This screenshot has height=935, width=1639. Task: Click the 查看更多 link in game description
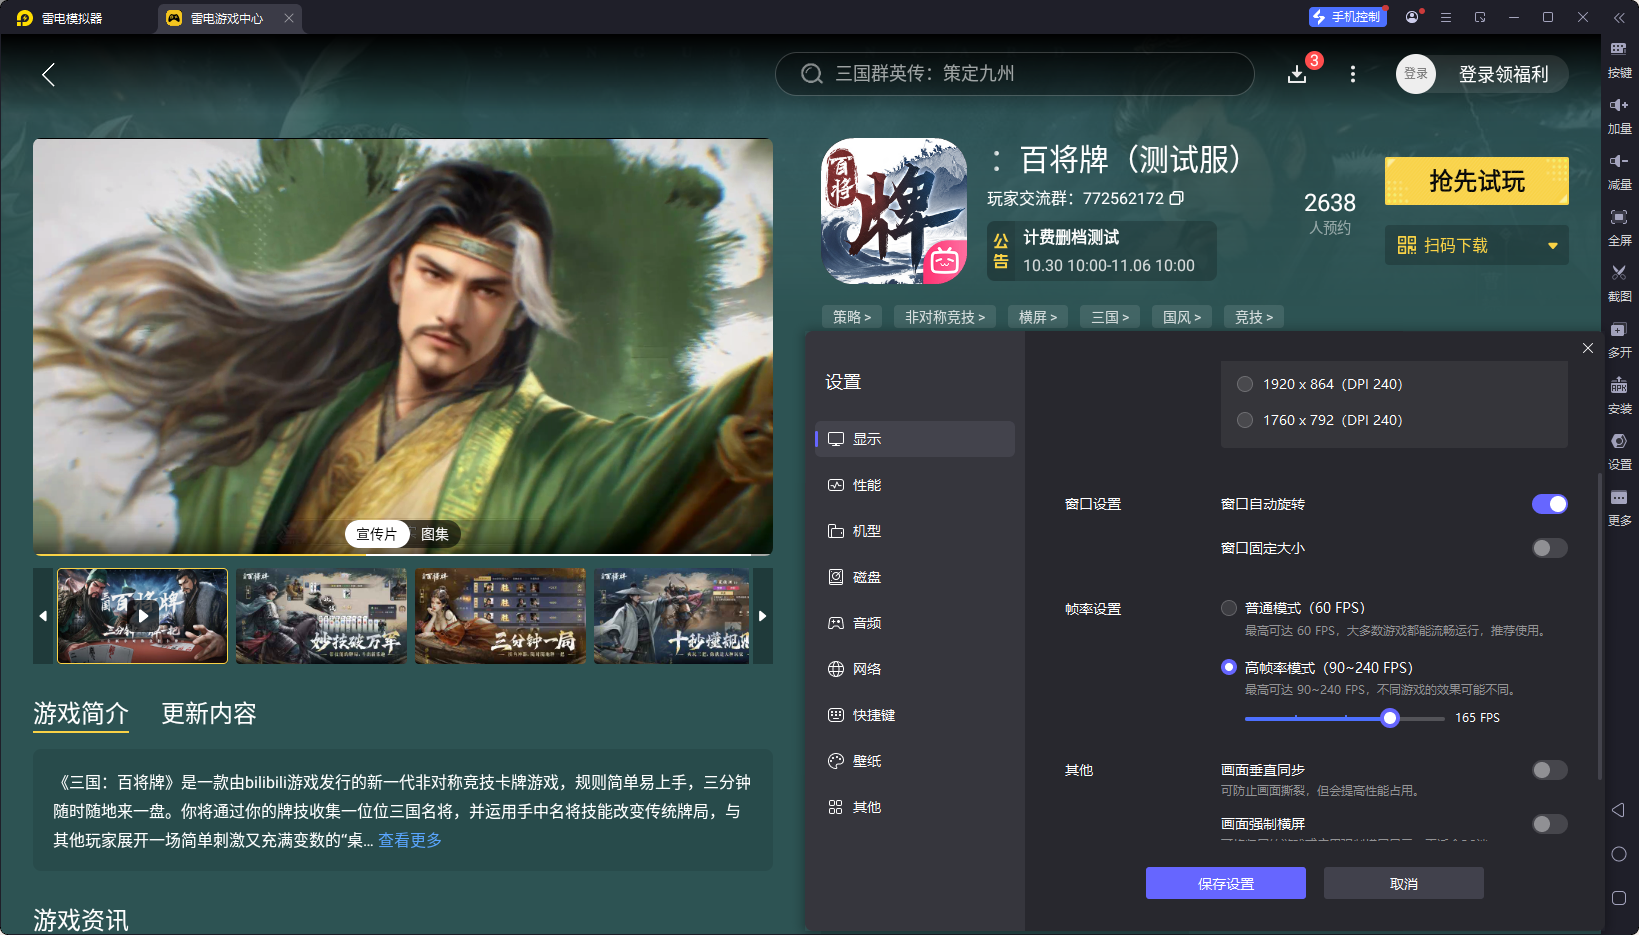point(409,841)
